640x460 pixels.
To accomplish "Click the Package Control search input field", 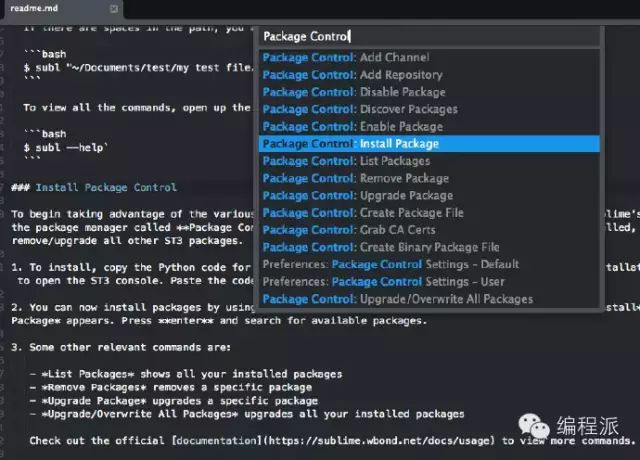I will 429,37.
